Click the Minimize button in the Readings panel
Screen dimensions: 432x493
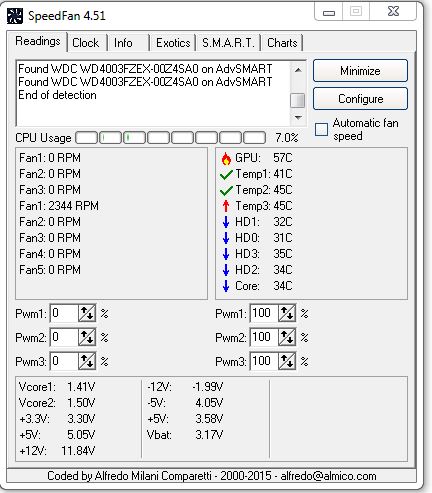[x=360, y=71]
